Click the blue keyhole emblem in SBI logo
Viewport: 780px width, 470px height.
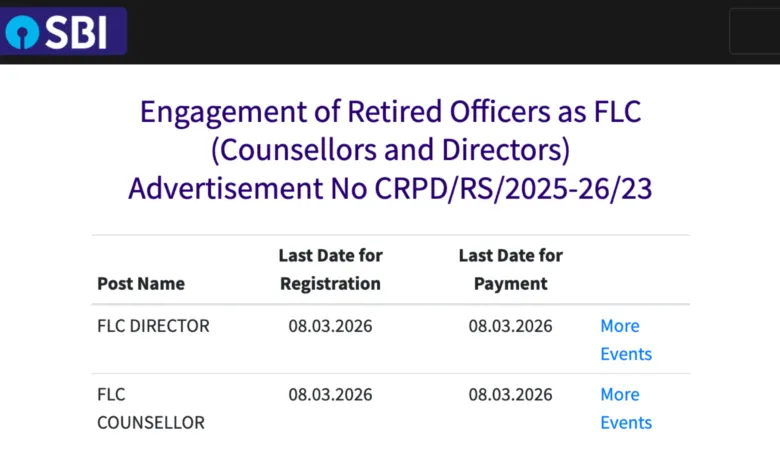coord(21,32)
